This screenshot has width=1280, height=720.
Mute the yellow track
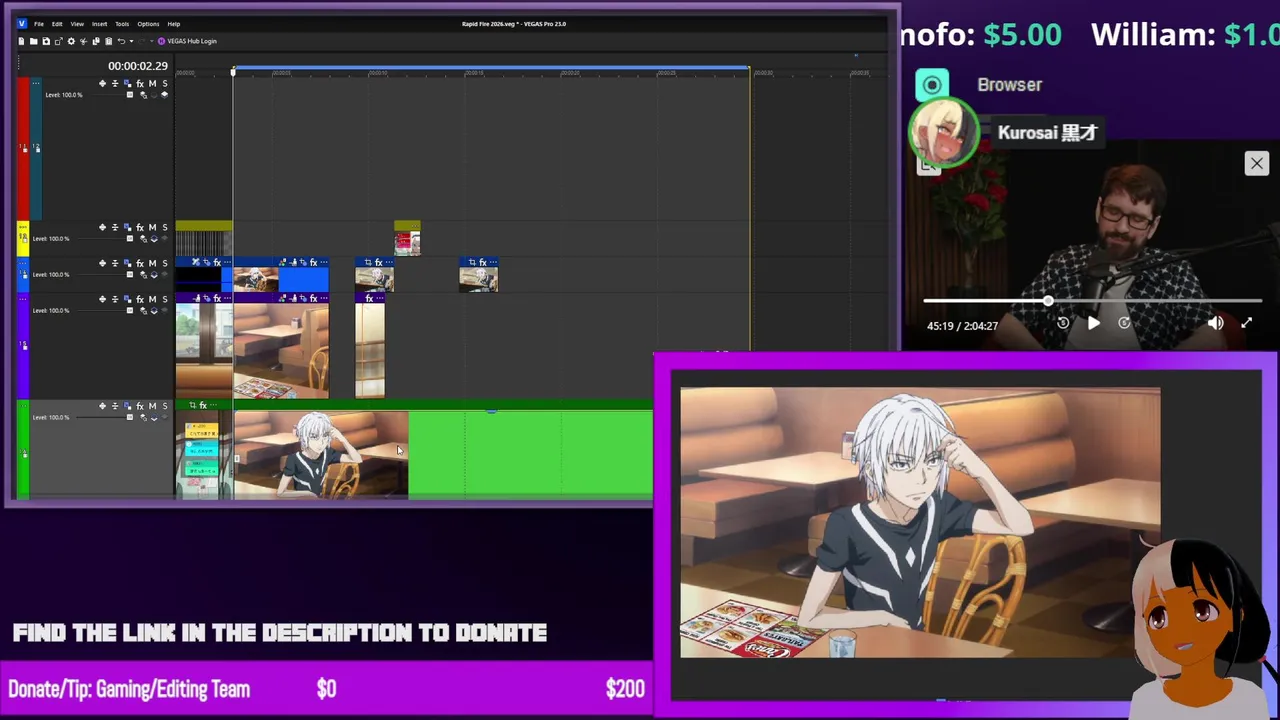tap(152, 228)
